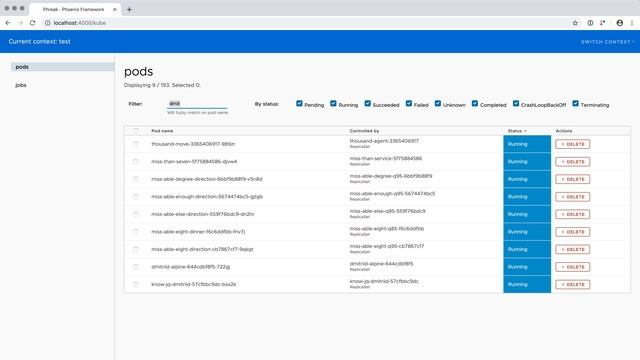Click the Controlled by column header
This screenshot has height=360, width=640.
[364, 131]
